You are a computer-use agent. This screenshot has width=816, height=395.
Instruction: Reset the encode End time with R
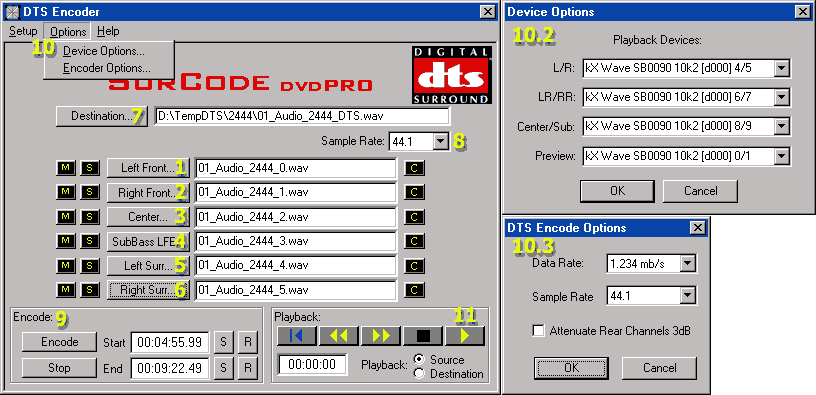[x=248, y=368]
